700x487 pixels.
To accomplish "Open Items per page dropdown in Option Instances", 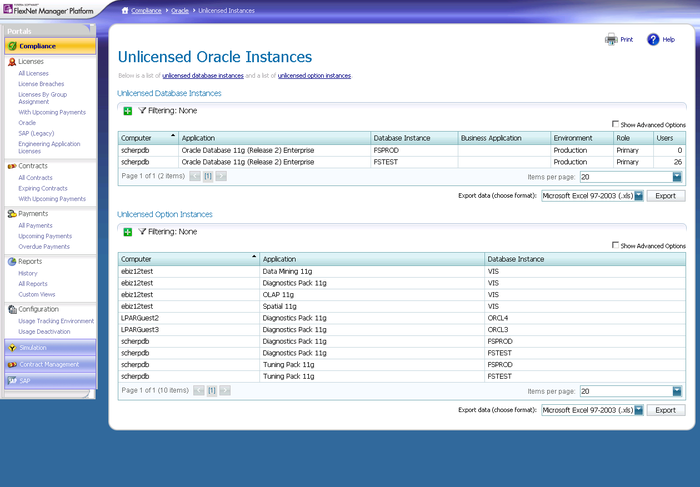I will pyautogui.click(x=677, y=391).
